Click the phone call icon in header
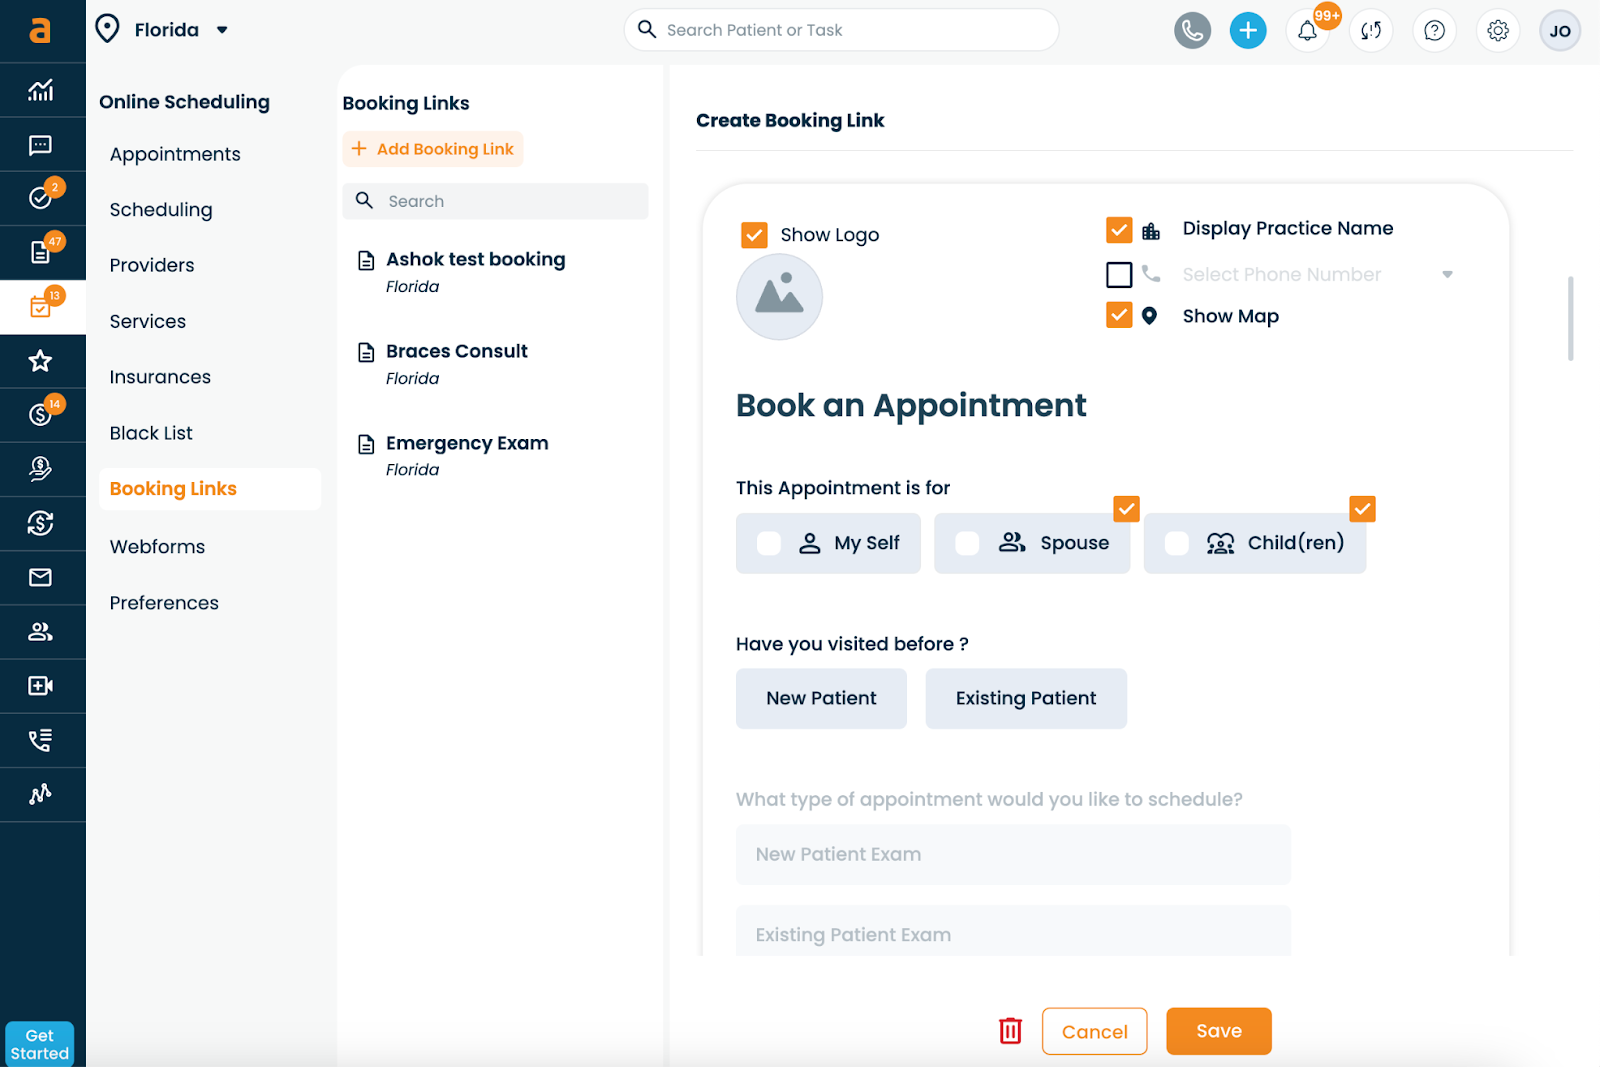Image resolution: width=1600 pixels, height=1067 pixels. [1192, 31]
